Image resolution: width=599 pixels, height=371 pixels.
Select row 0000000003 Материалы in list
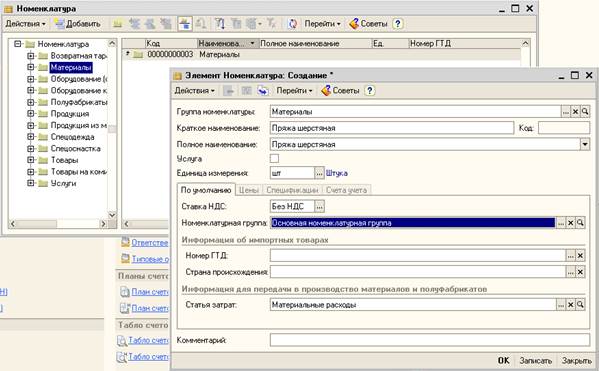point(322,54)
